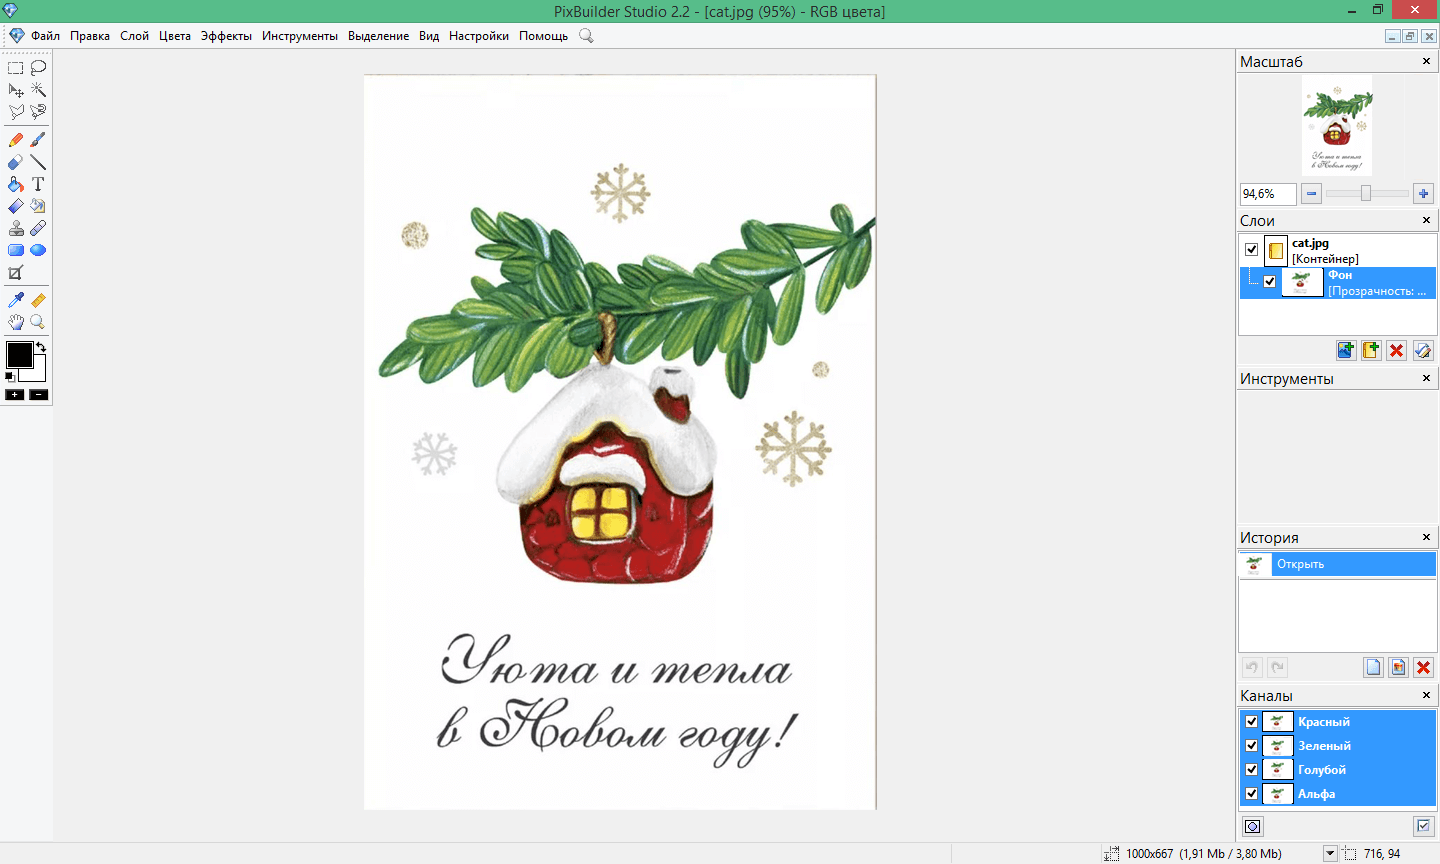Click the zoom percentage field showing 94,6%
Screen dimensions: 1440x864
pyautogui.click(x=1268, y=194)
